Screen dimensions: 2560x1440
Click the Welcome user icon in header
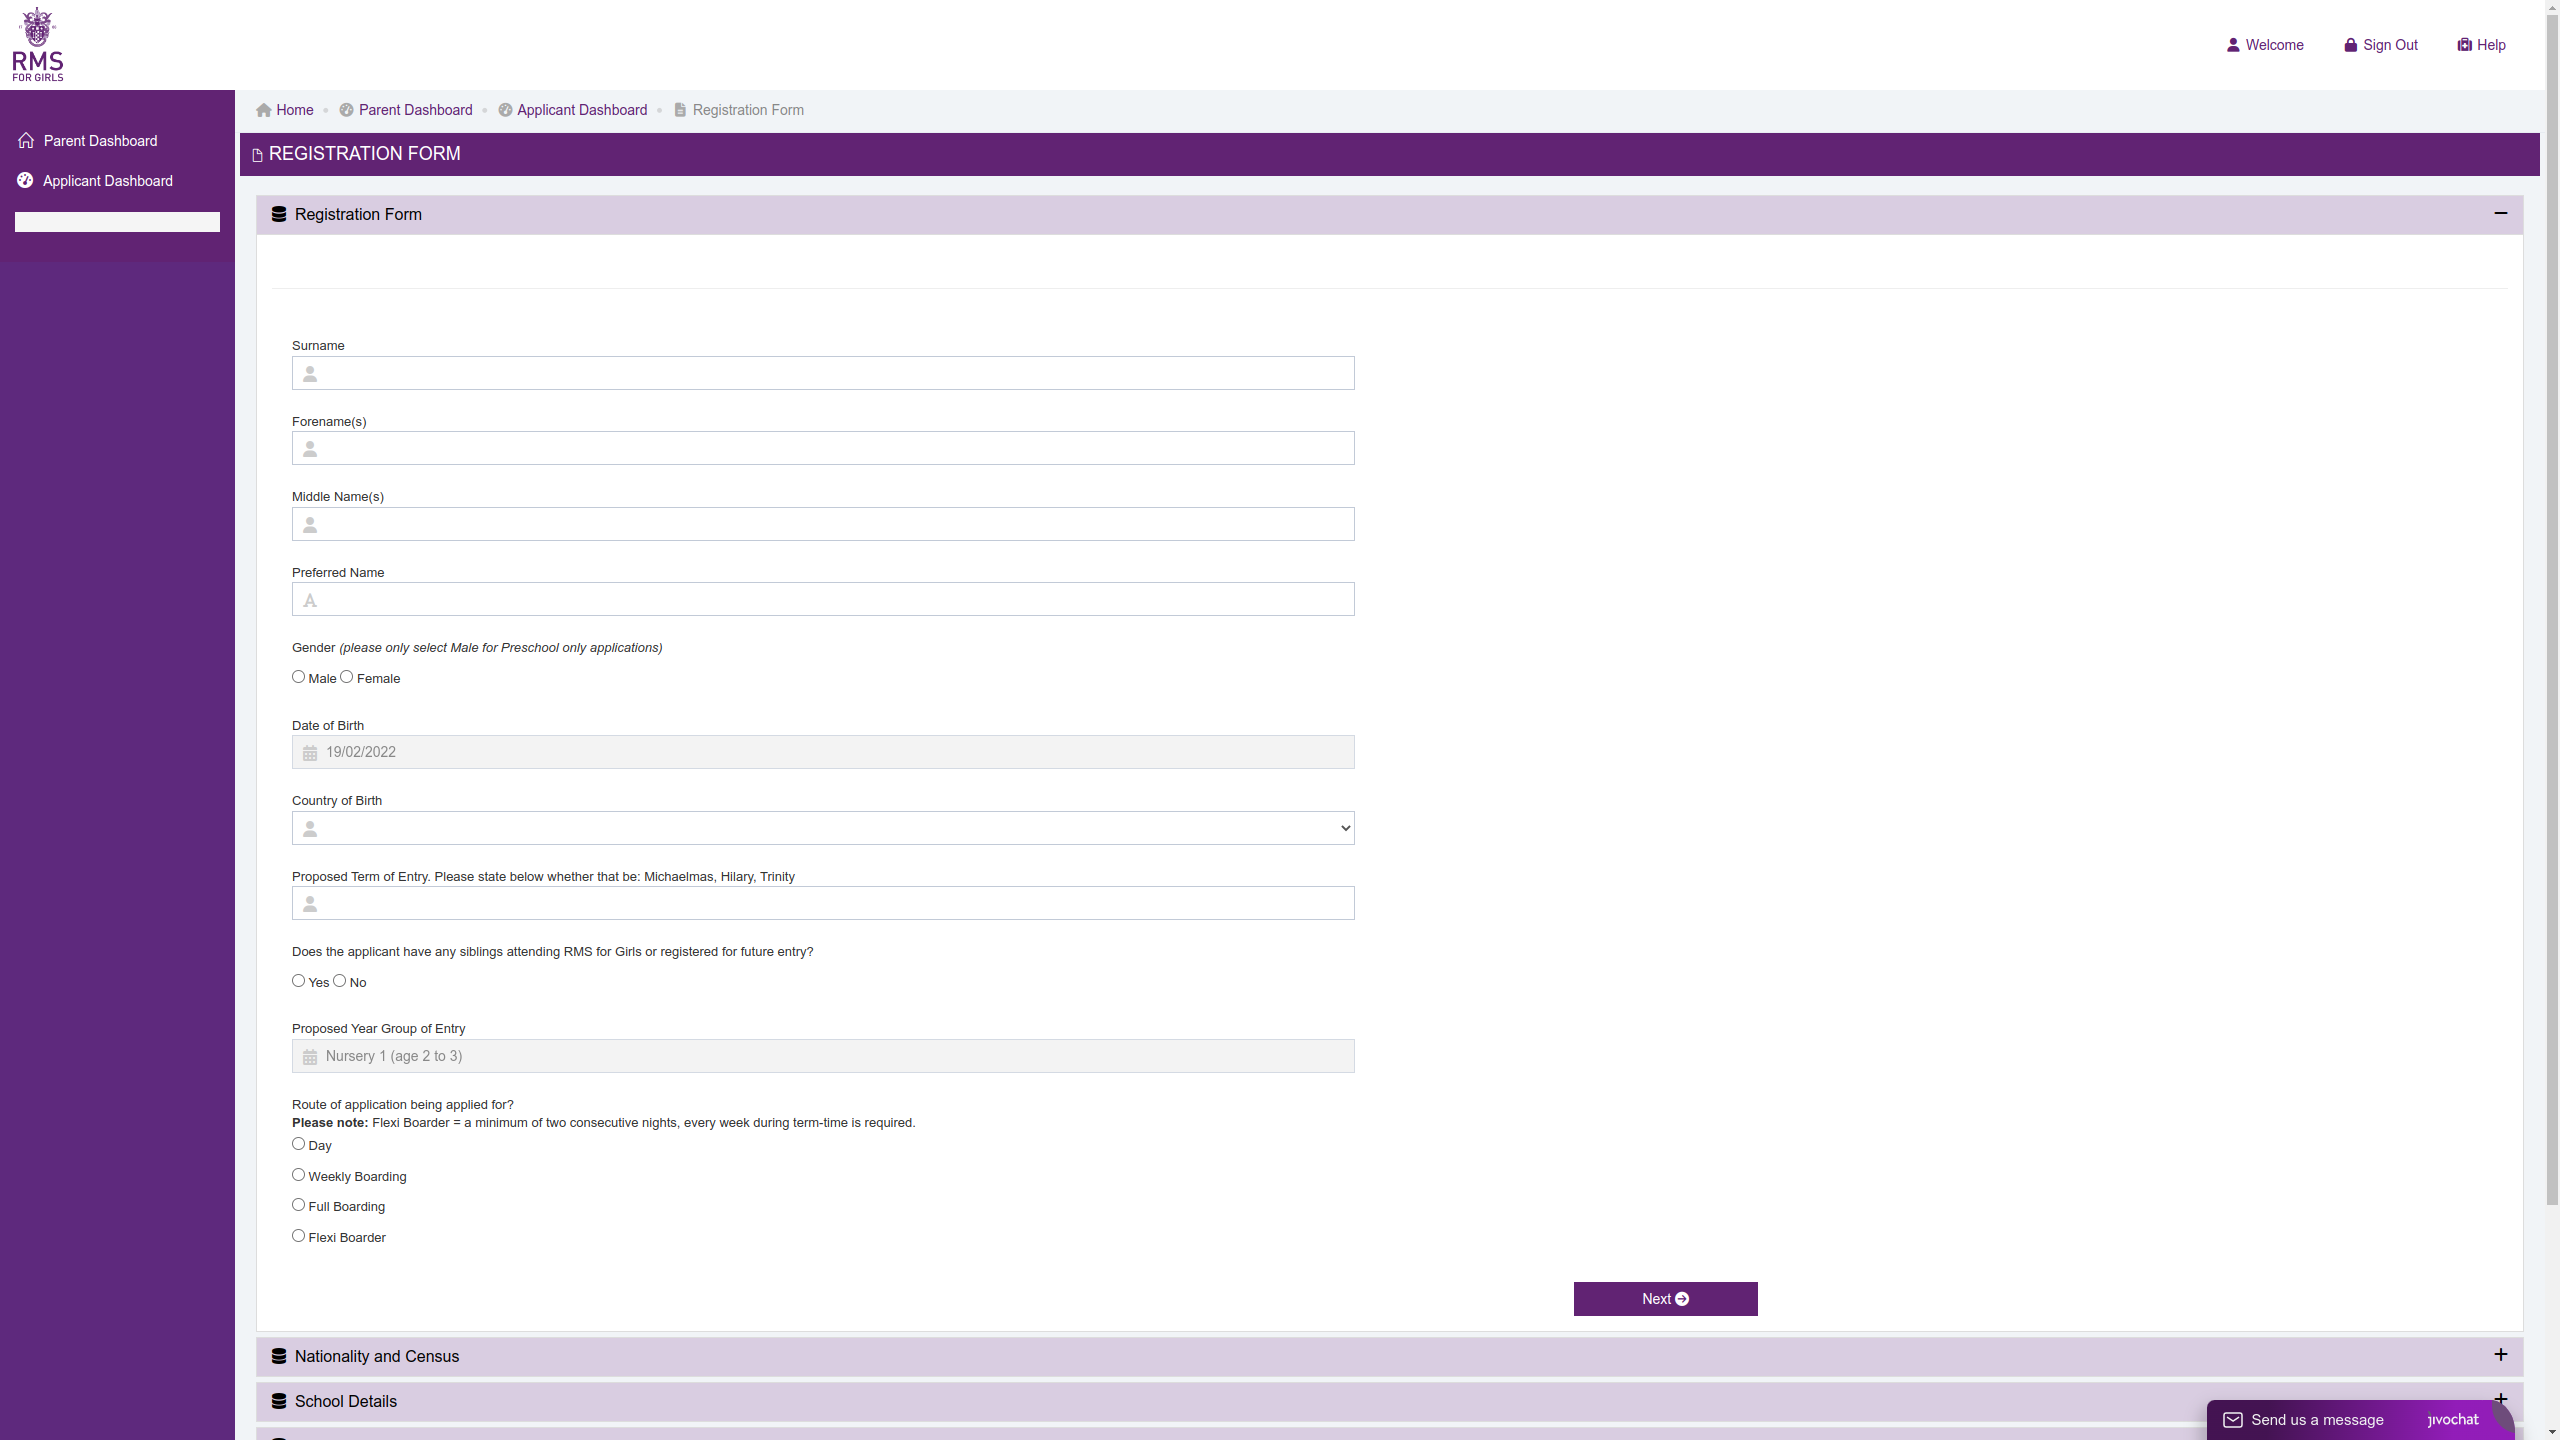[x=2231, y=44]
